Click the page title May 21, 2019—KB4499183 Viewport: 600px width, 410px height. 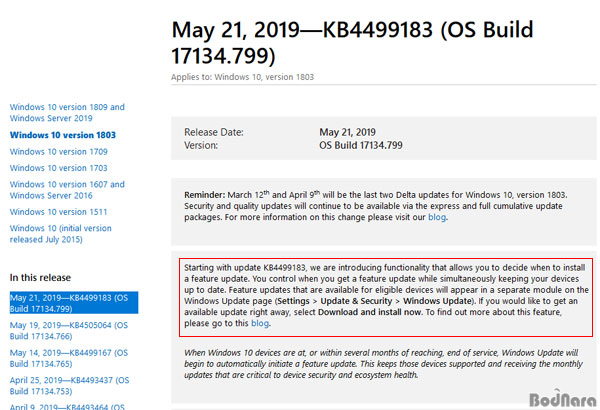point(352,42)
